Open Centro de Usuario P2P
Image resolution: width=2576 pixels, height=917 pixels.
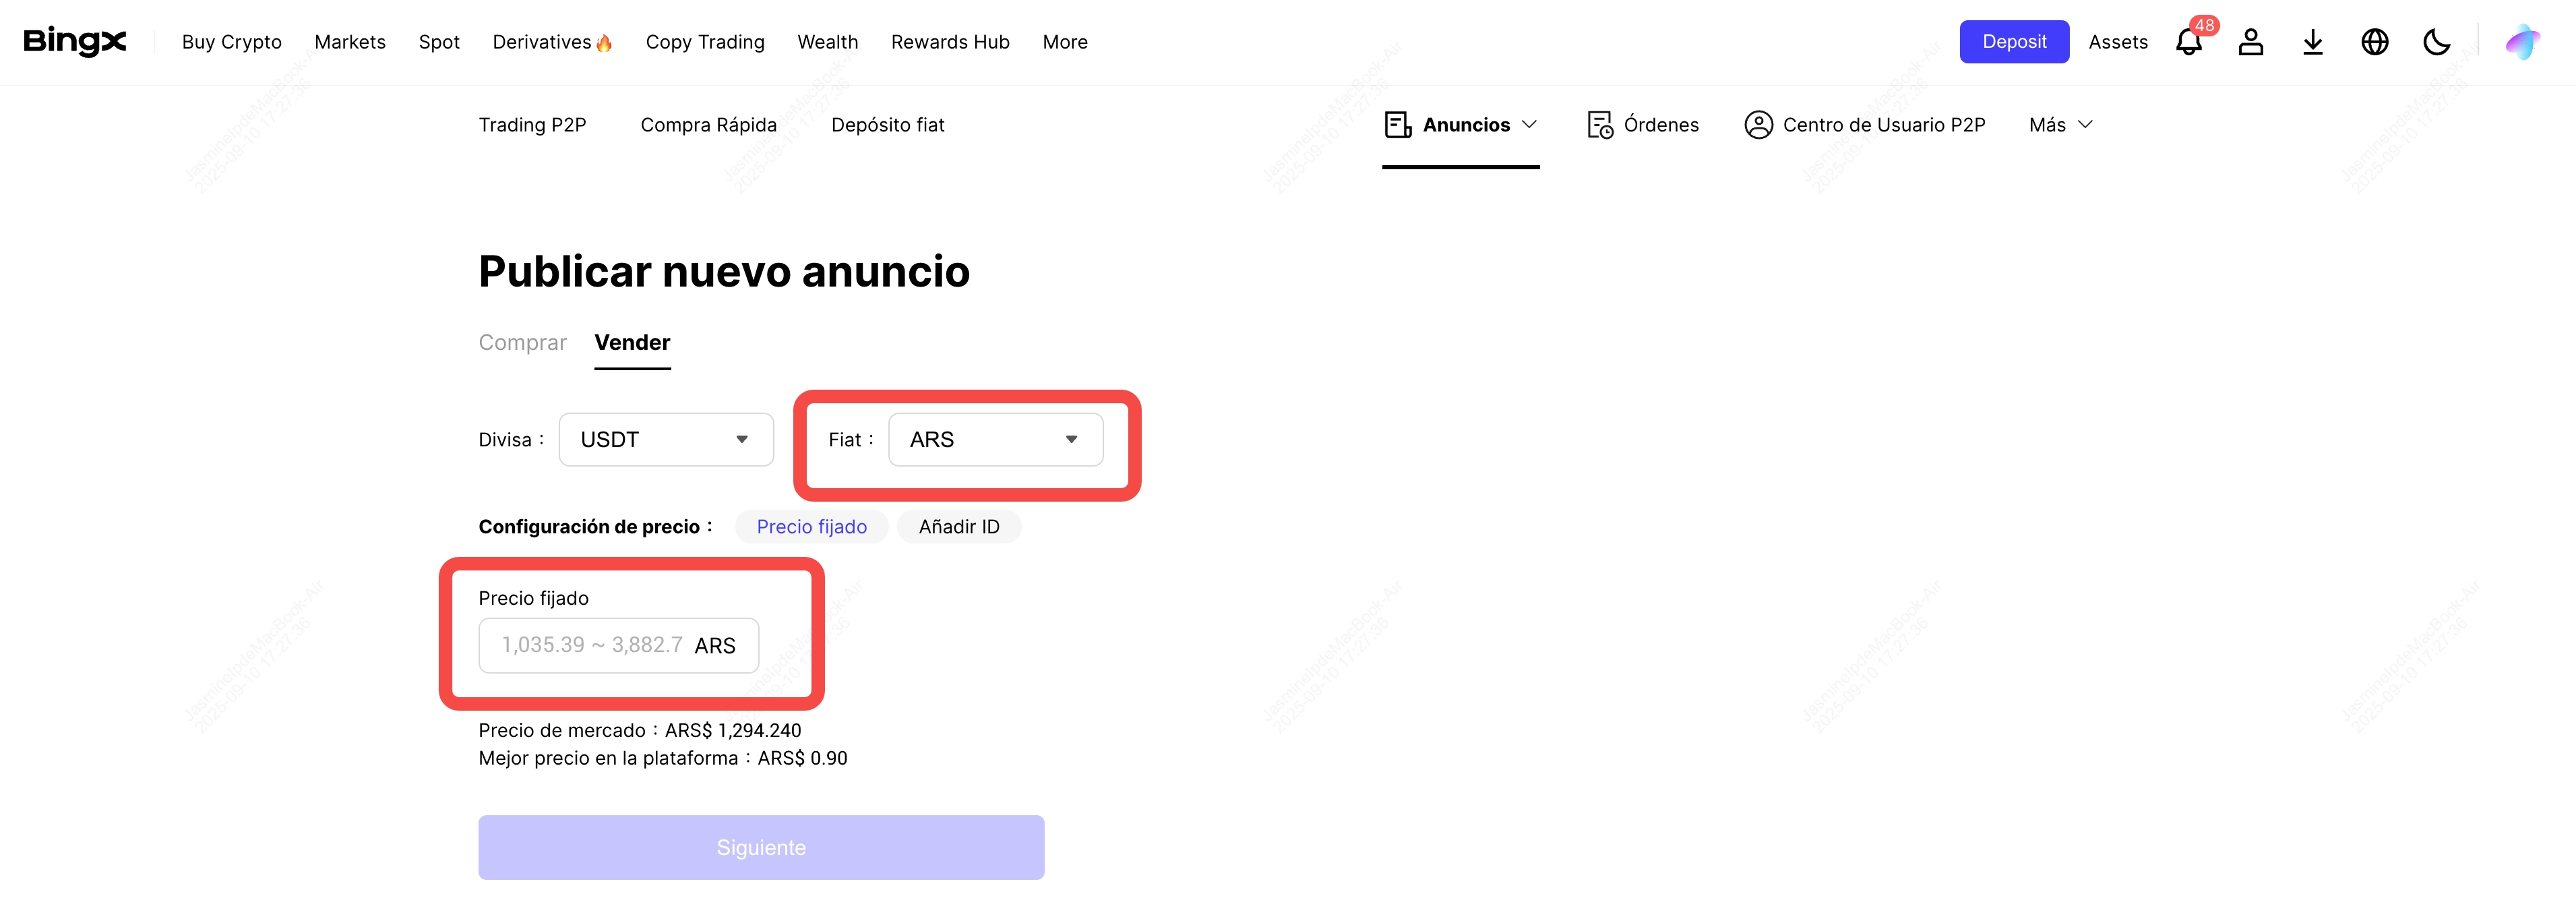1865,125
